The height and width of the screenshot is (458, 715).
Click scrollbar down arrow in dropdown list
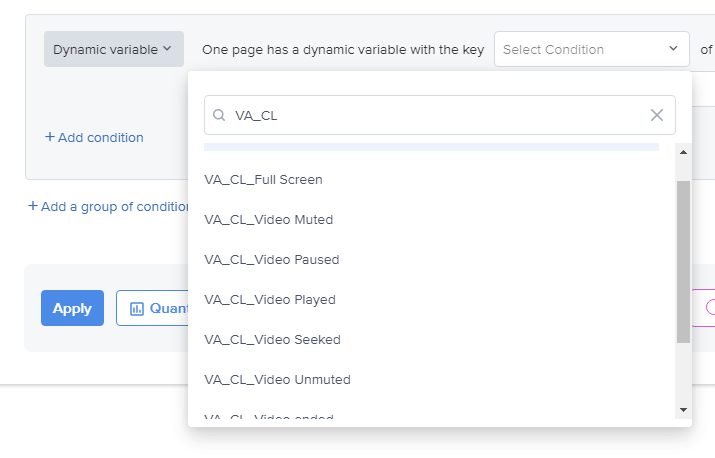tap(683, 410)
